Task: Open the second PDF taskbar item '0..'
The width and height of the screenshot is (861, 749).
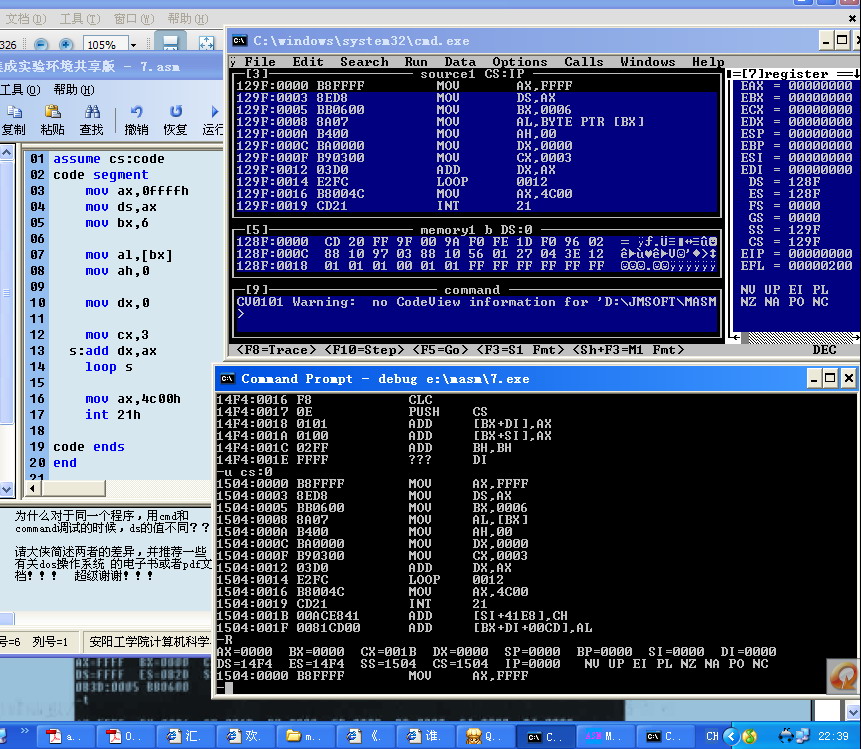Action: pyautogui.click(x=124, y=736)
